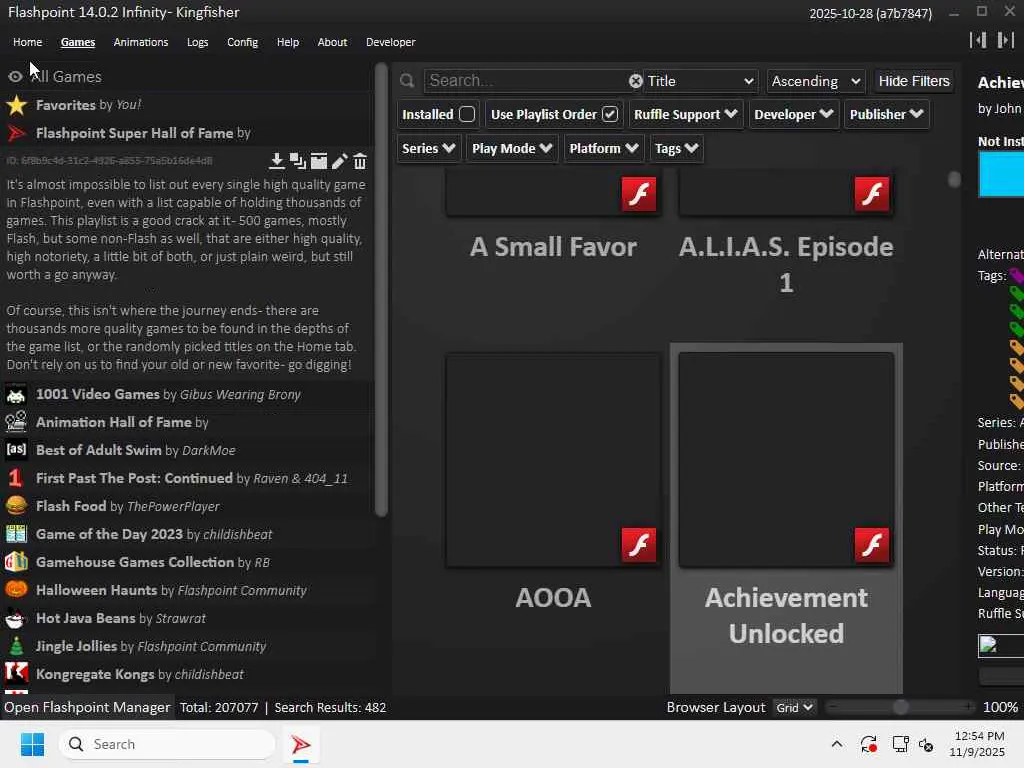Switch to the Animations tab

[140, 42]
